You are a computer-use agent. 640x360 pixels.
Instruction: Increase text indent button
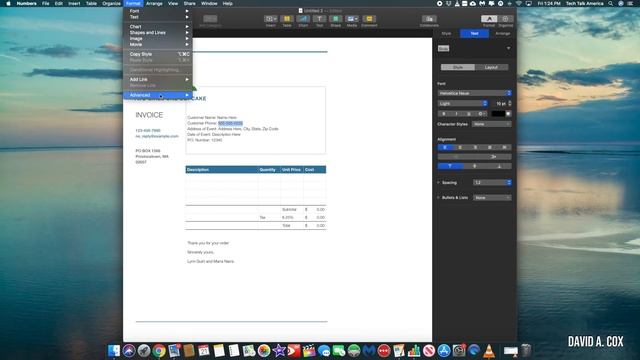(493, 157)
